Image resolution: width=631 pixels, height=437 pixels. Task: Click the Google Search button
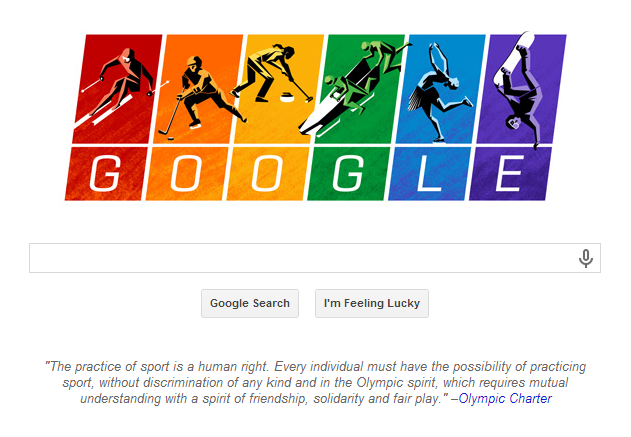[250, 303]
